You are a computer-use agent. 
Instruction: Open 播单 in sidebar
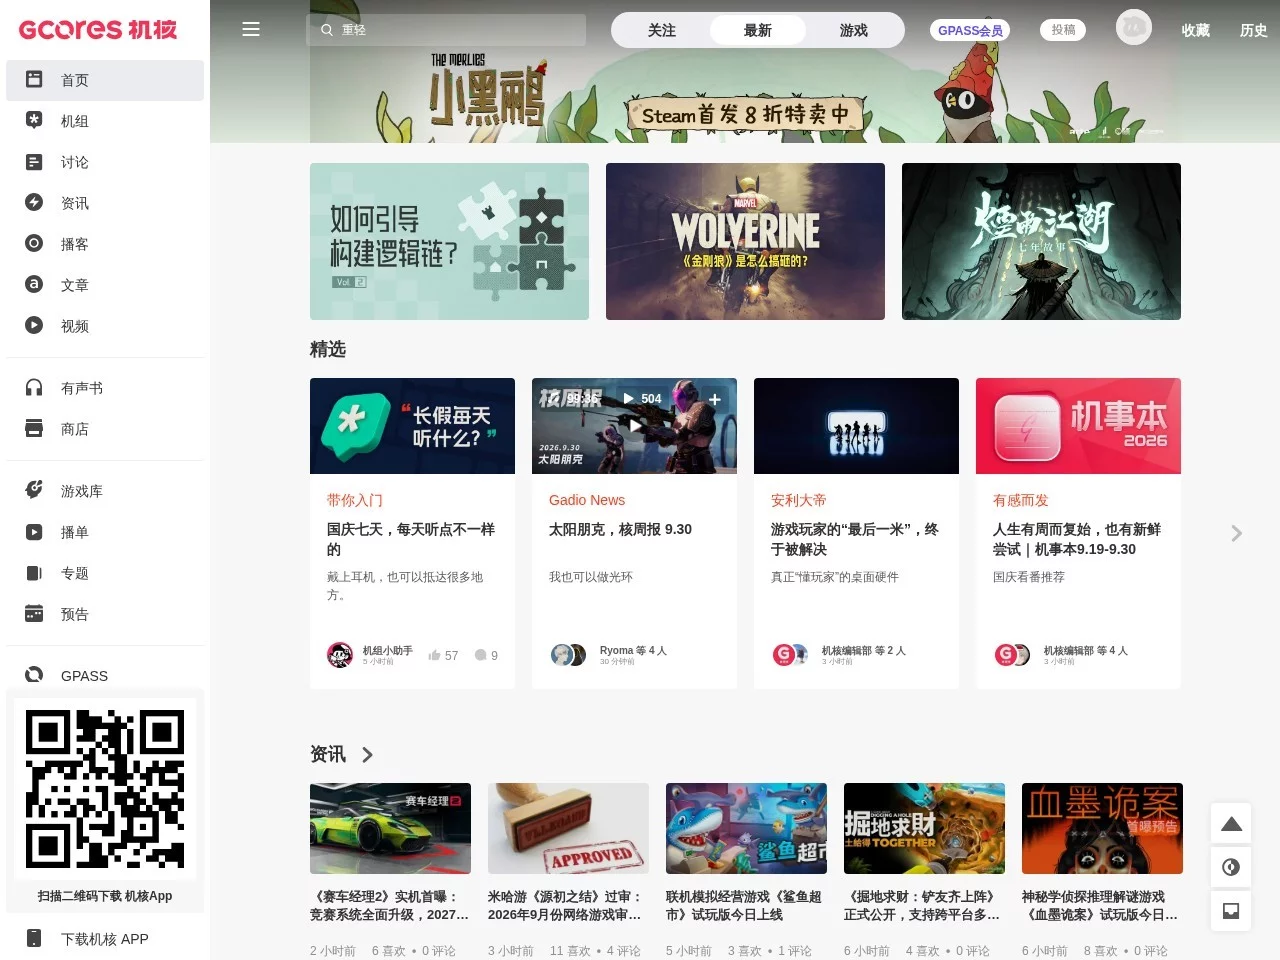105,532
